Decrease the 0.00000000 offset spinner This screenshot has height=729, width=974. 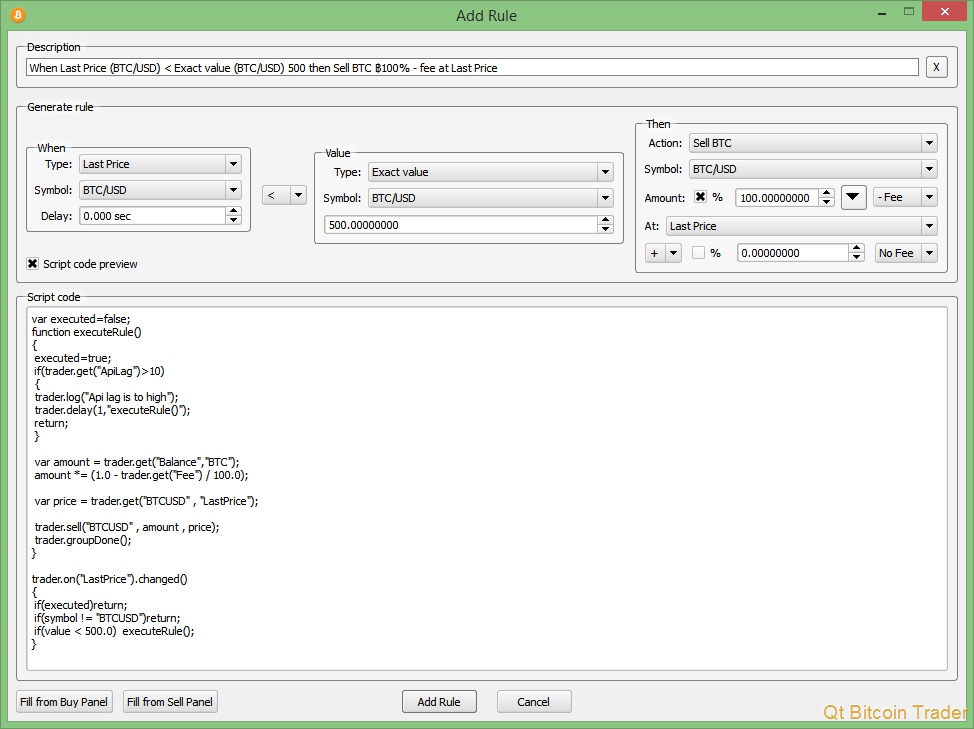(x=857, y=257)
